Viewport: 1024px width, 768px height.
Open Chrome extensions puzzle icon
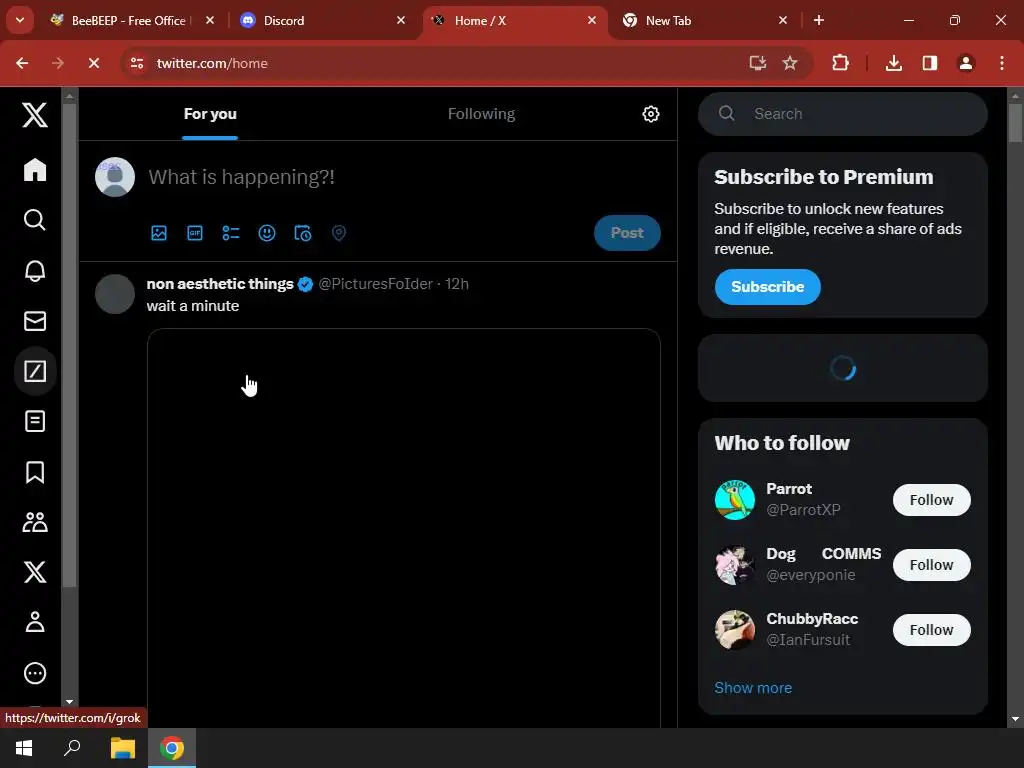840,63
